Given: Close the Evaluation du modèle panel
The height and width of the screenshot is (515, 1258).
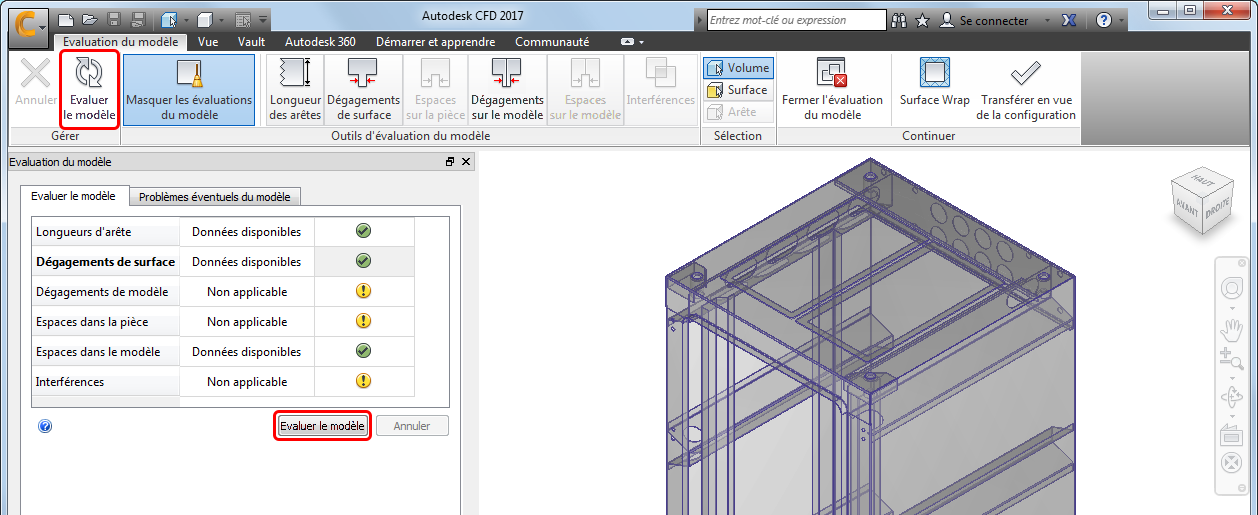Looking at the screenshot, I should 466,161.
